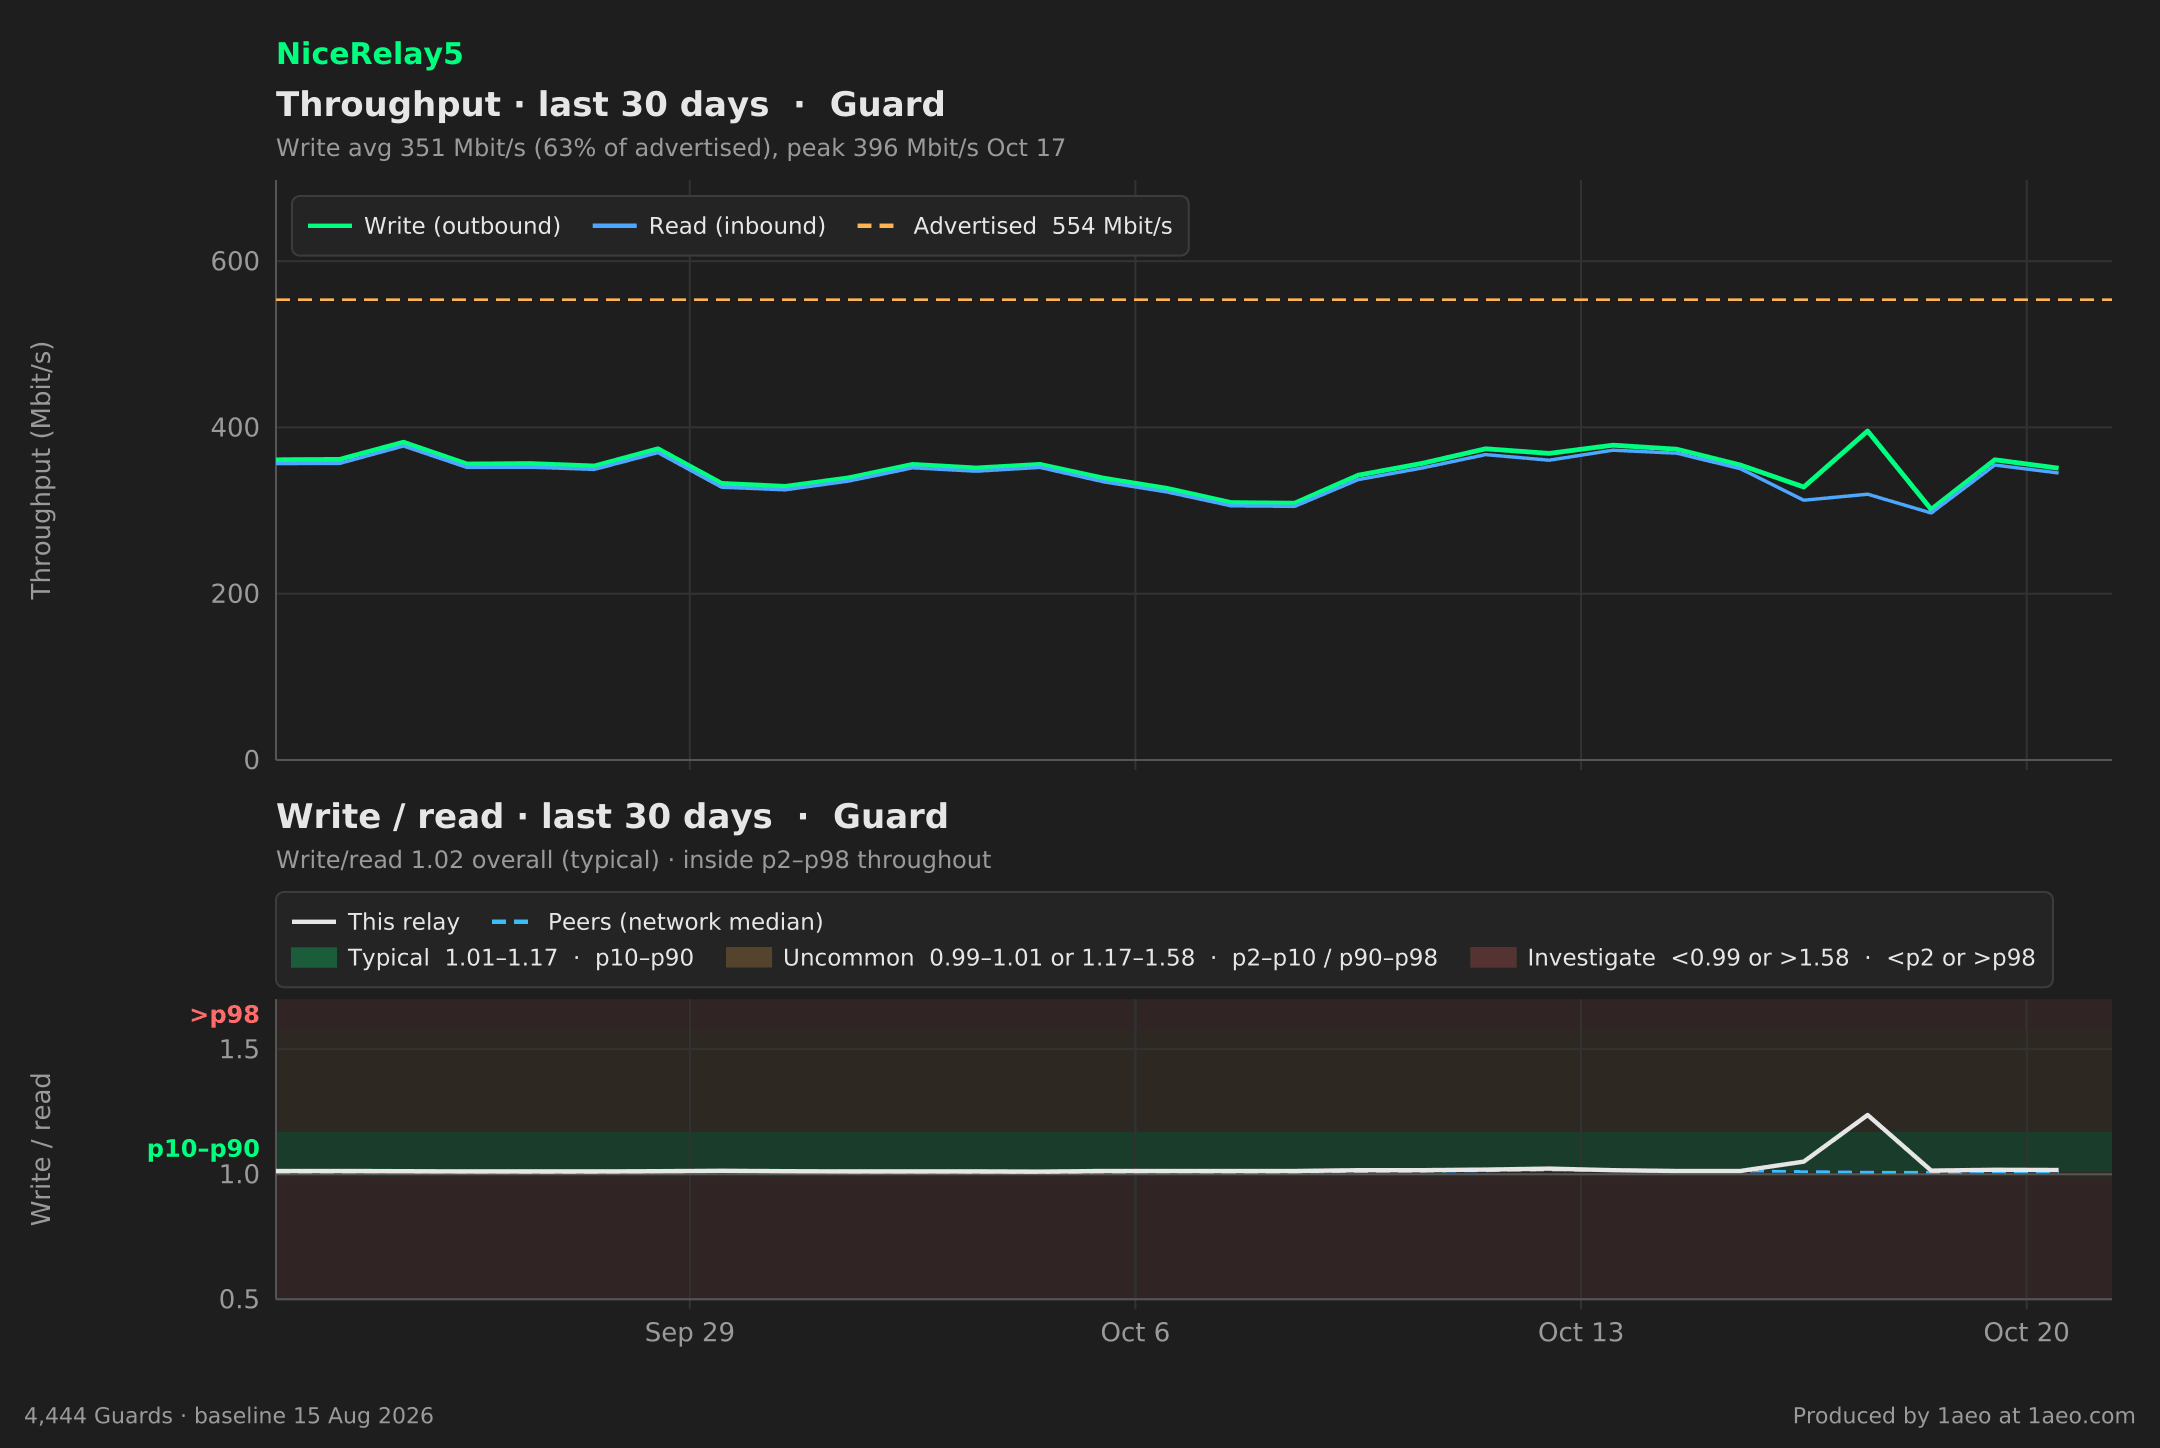The image size is (2160, 1448).
Task: Open the Produced by 1aeo at 1aeo.com credit
Action: [1964, 1416]
